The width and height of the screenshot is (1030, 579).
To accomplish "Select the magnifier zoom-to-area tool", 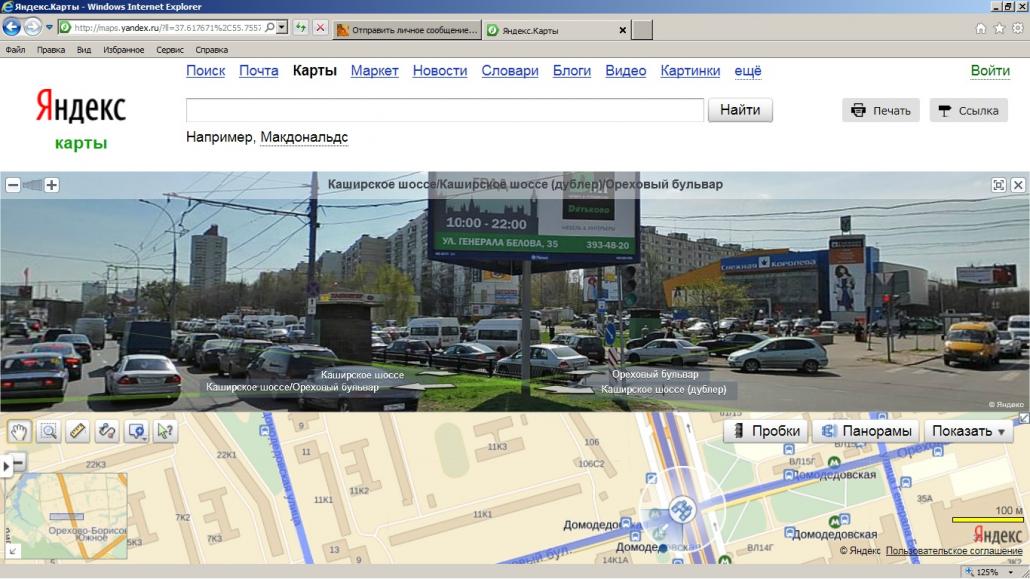I will [x=48, y=431].
